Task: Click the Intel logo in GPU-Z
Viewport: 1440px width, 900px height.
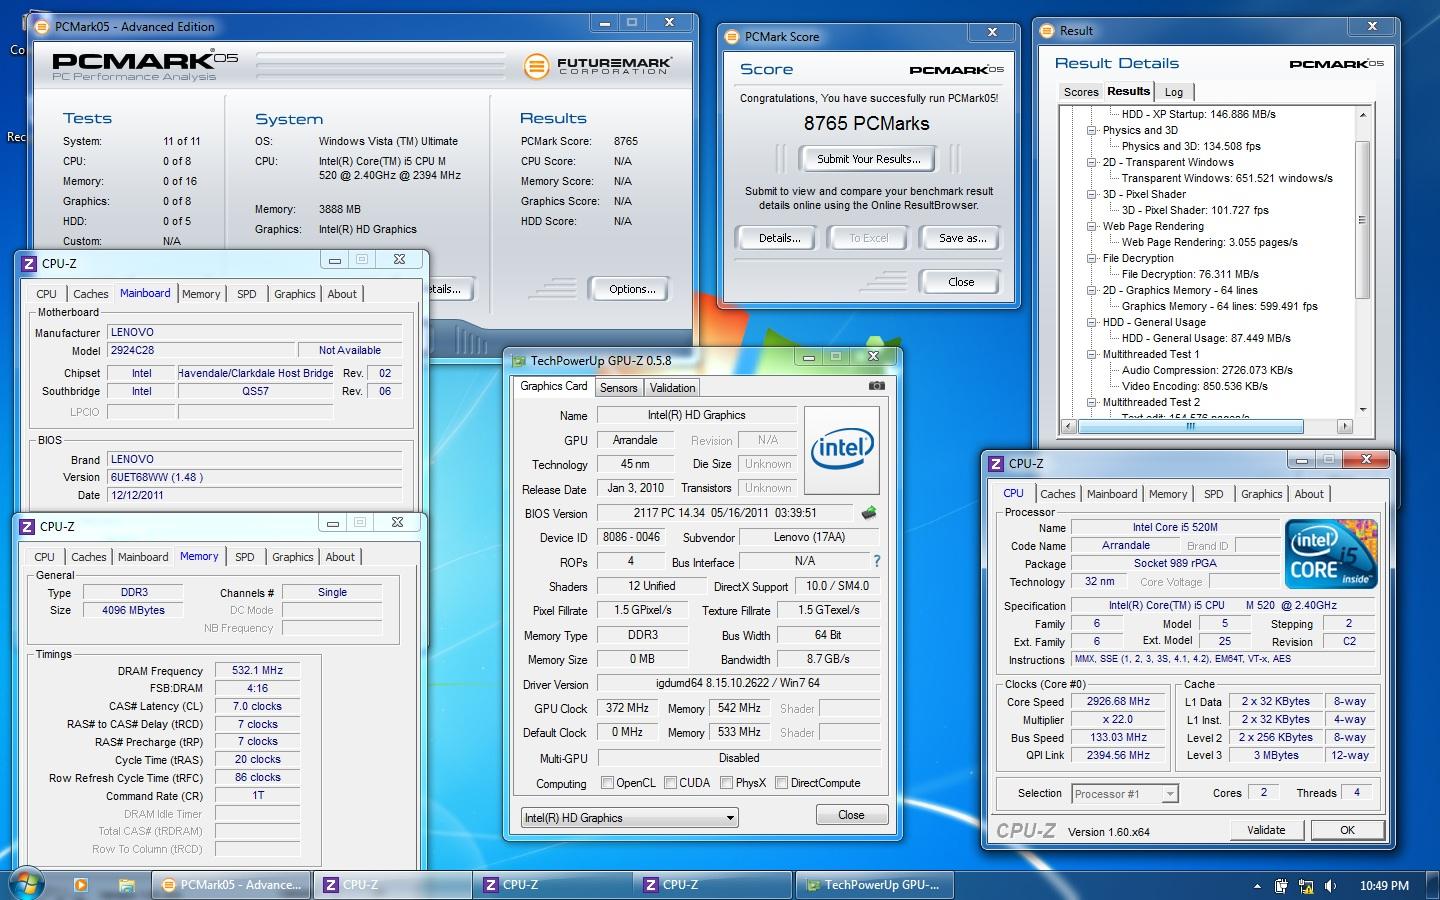Action: pos(842,450)
